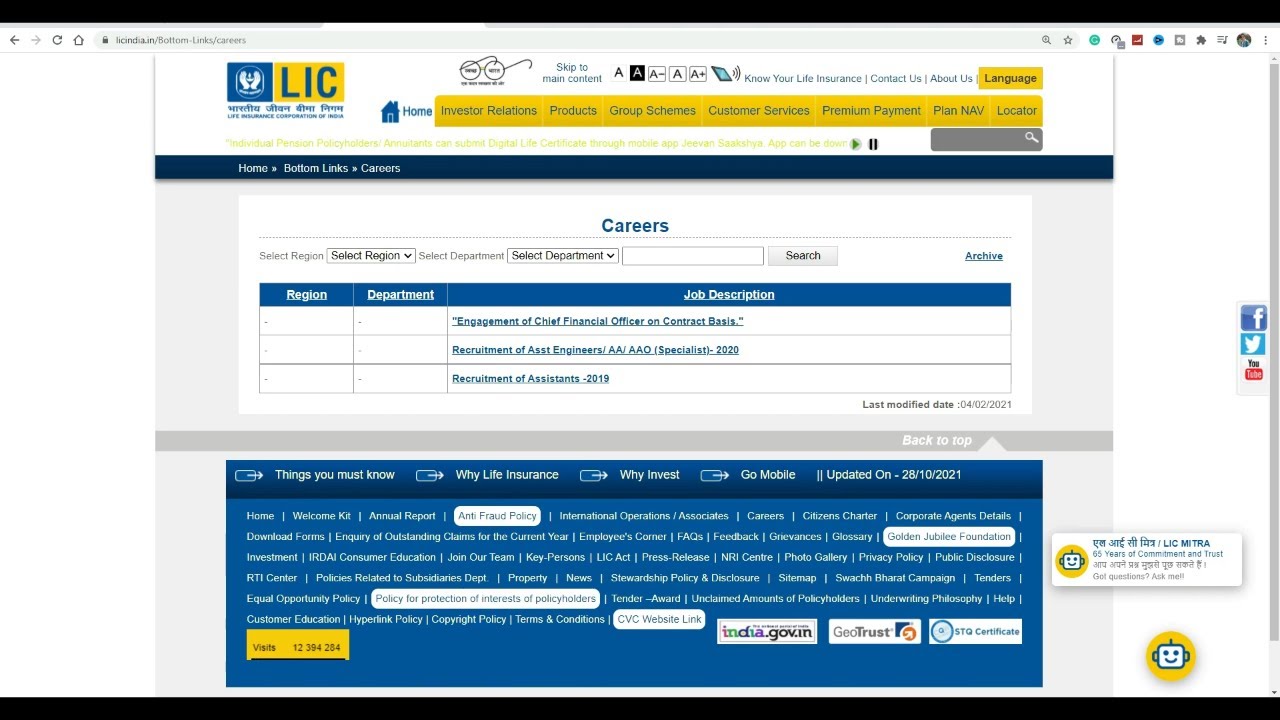Open the india.gov.in badge
1280x720 pixels.
tap(767, 632)
